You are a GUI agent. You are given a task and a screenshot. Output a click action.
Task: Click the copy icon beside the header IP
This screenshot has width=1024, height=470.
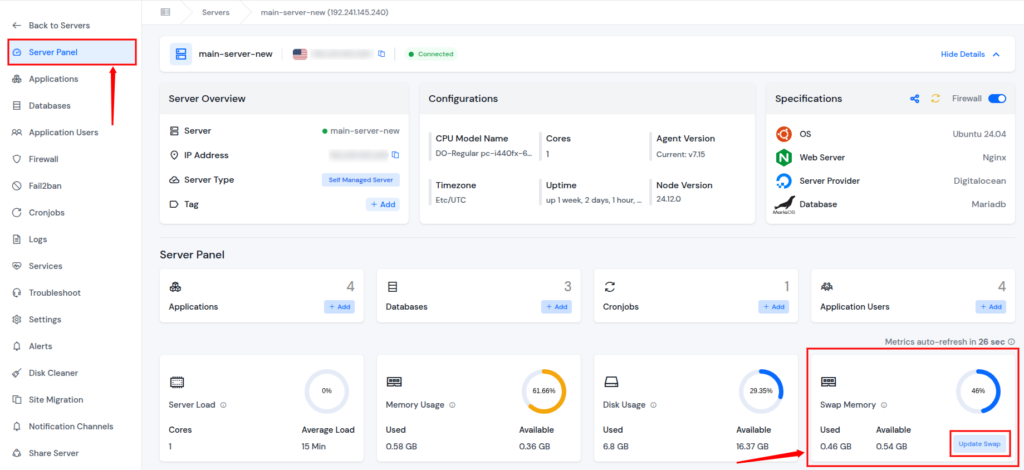(381, 54)
